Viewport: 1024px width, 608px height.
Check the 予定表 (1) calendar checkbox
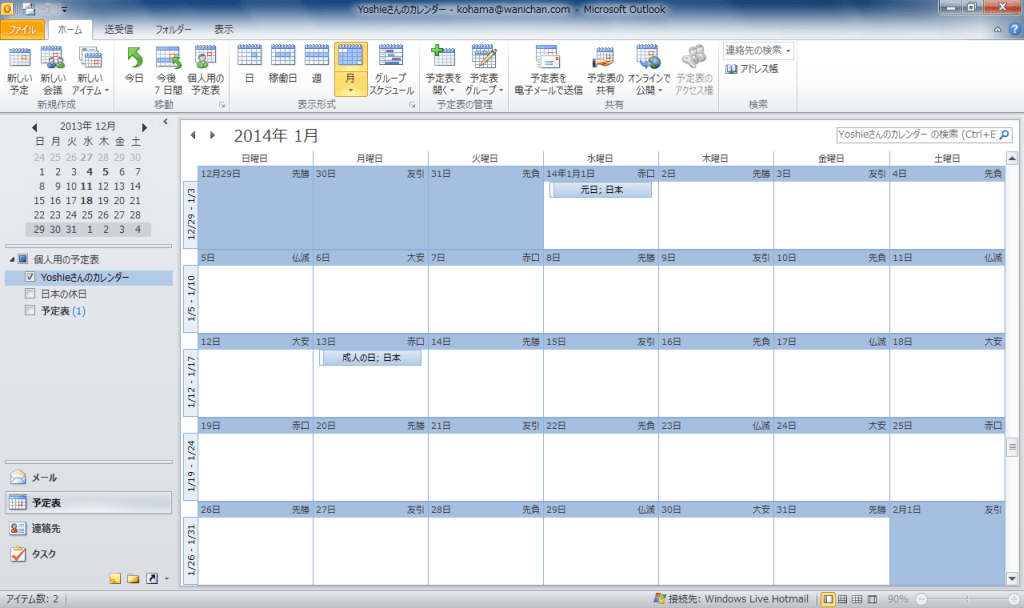pos(29,311)
